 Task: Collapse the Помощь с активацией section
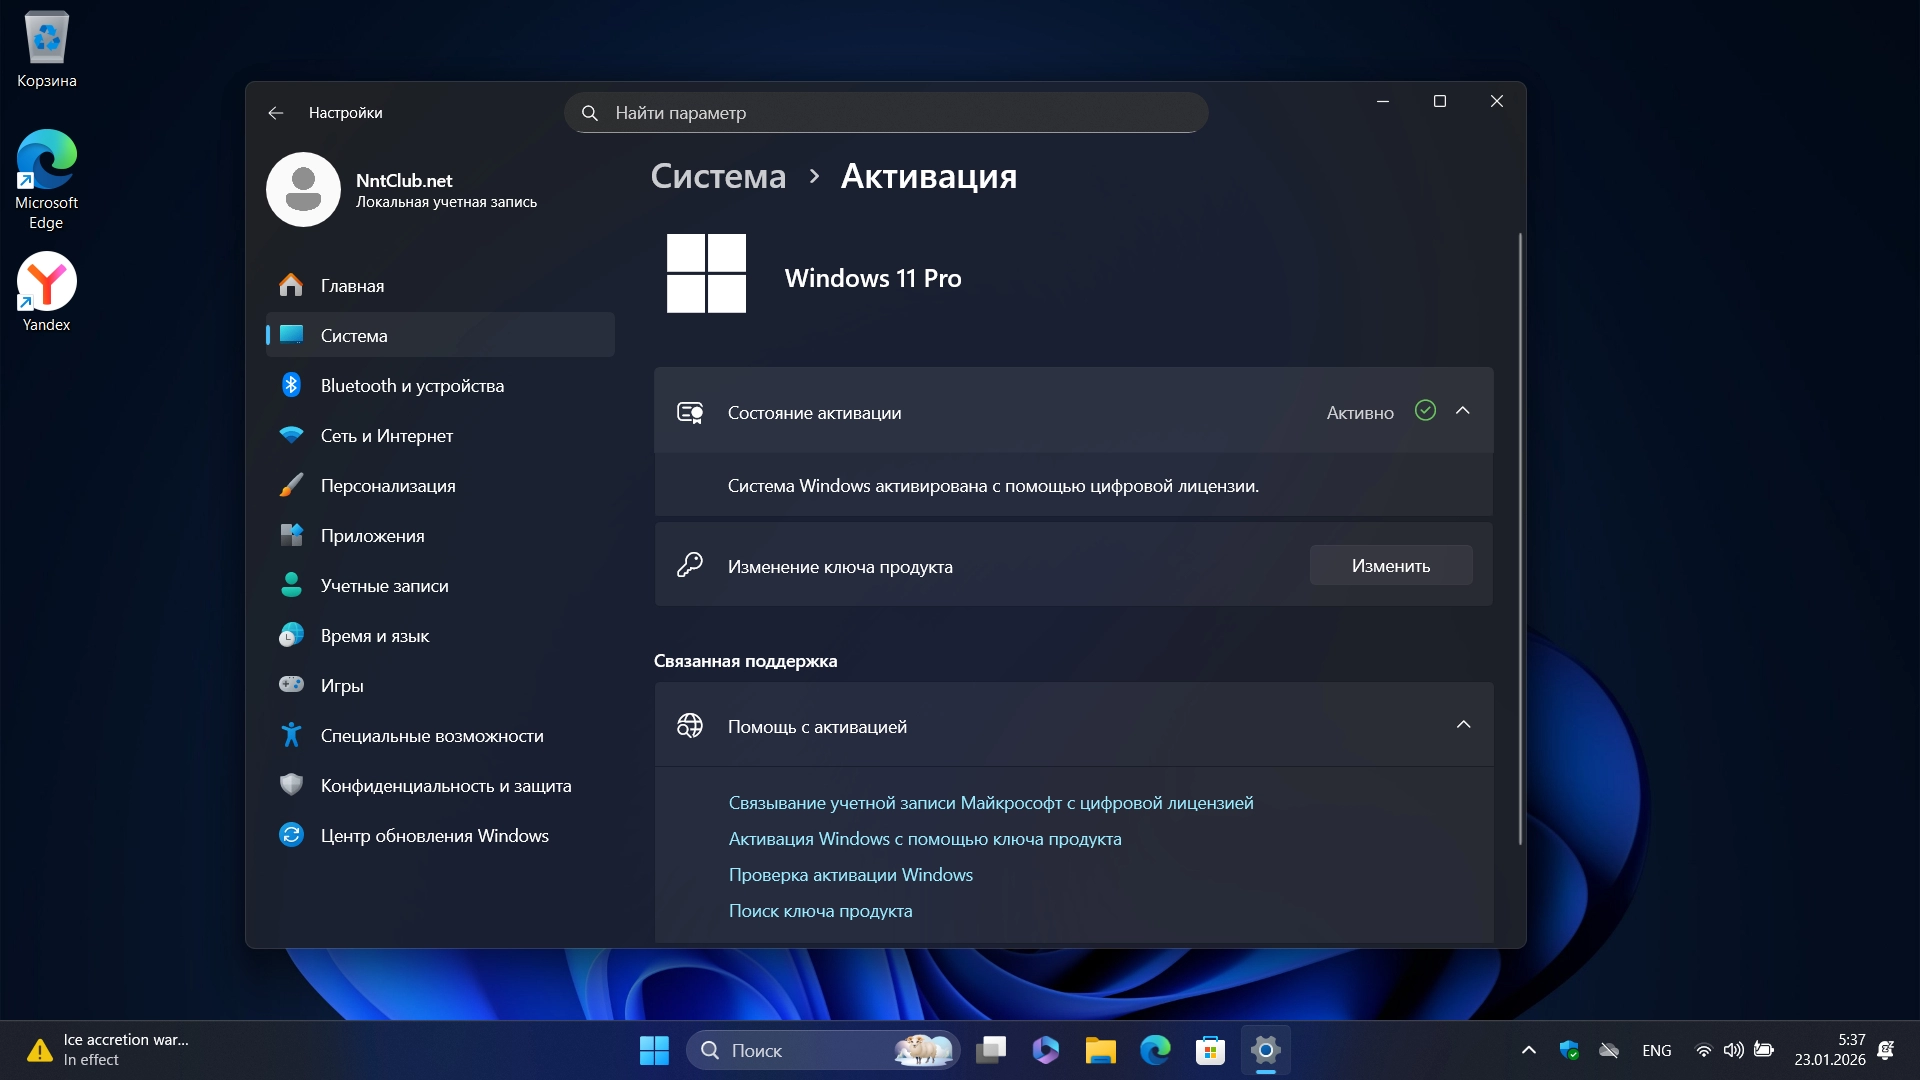coord(1463,725)
